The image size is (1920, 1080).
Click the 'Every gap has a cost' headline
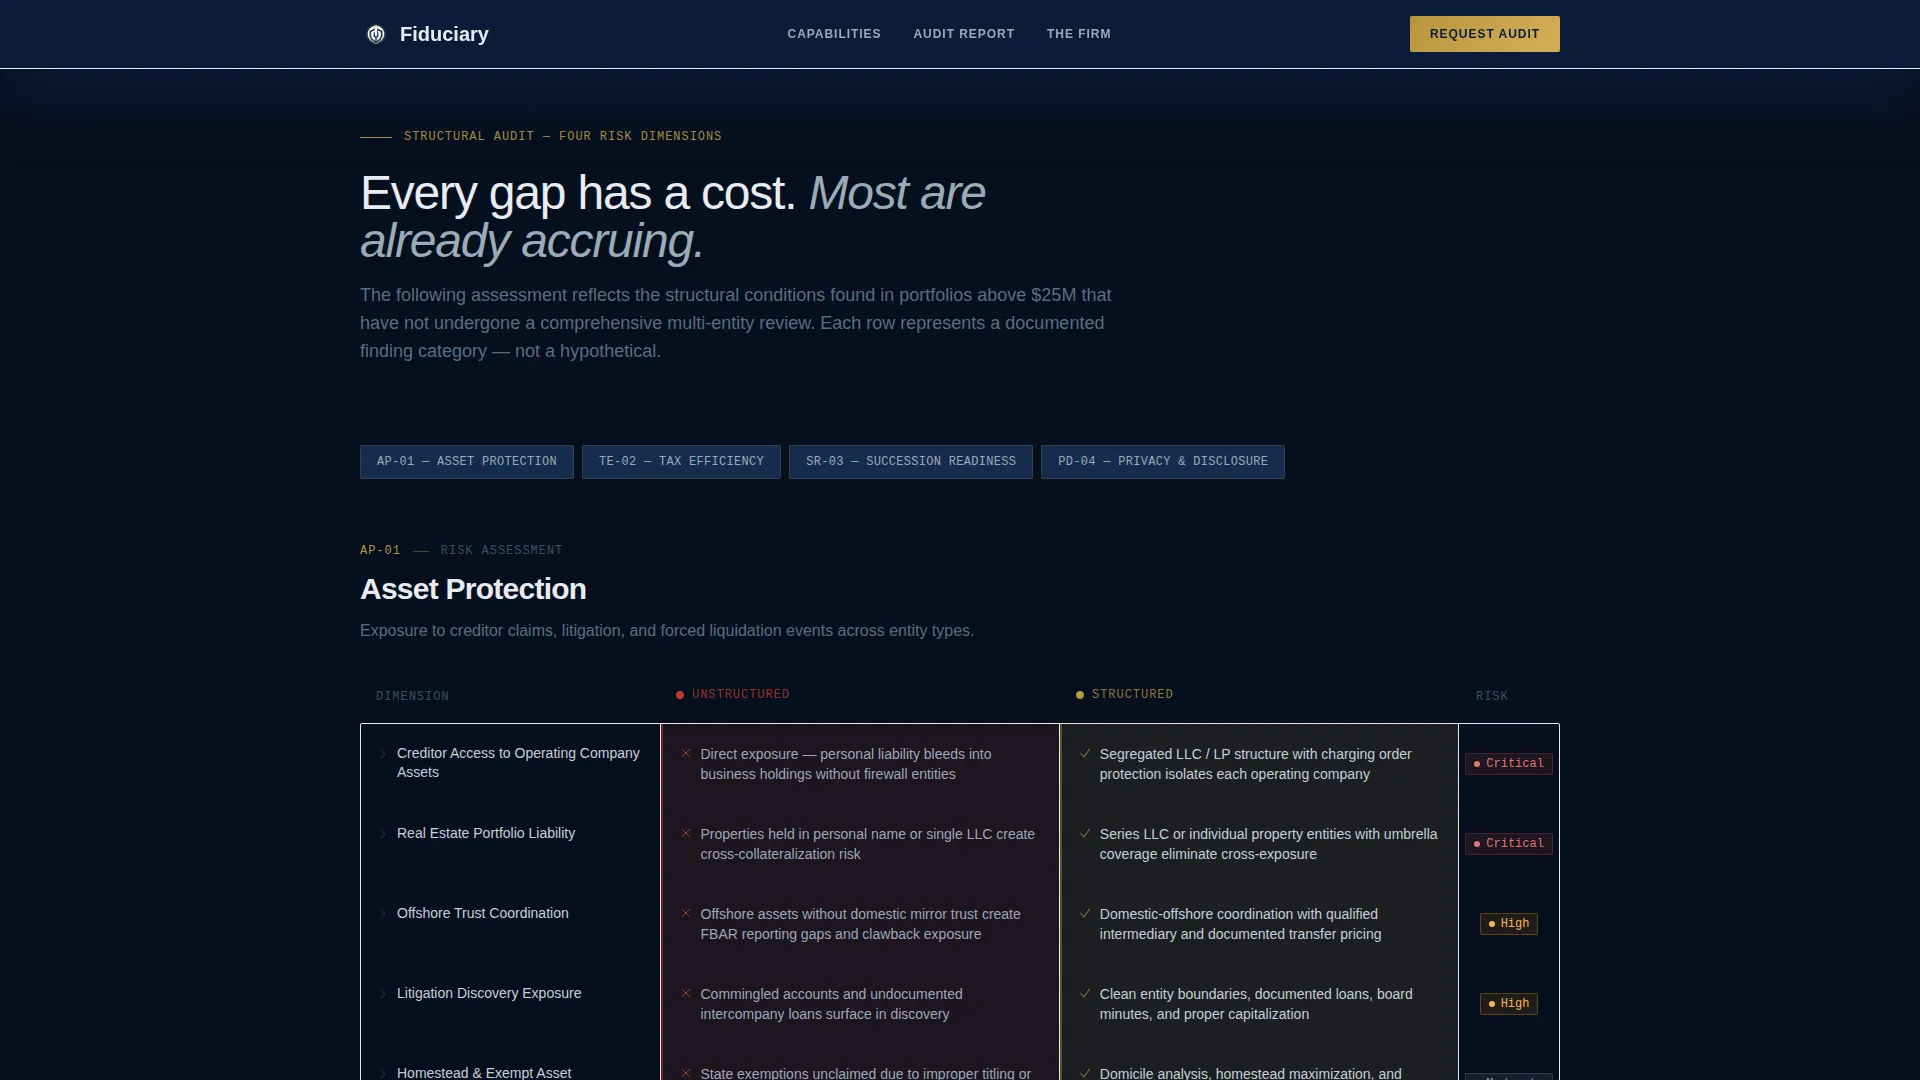pyautogui.click(x=673, y=217)
